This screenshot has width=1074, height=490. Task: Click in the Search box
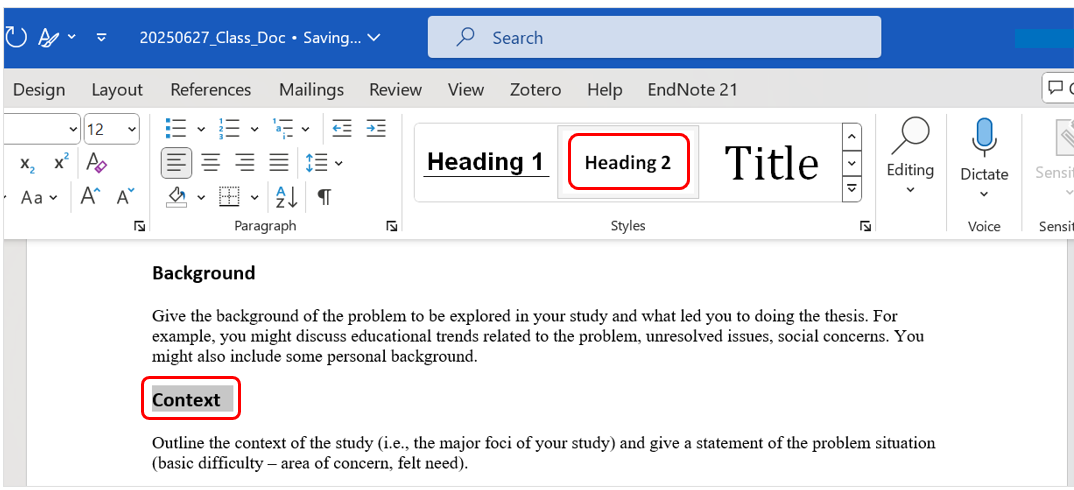[654, 38]
